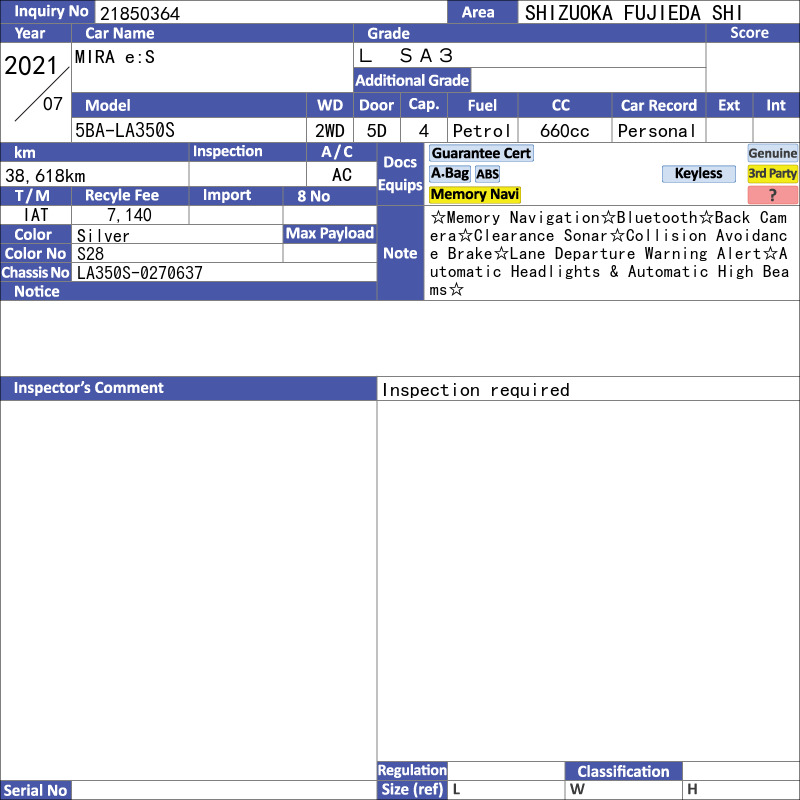
Task: Click the car name MIRA e:S
Action: click(115, 57)
